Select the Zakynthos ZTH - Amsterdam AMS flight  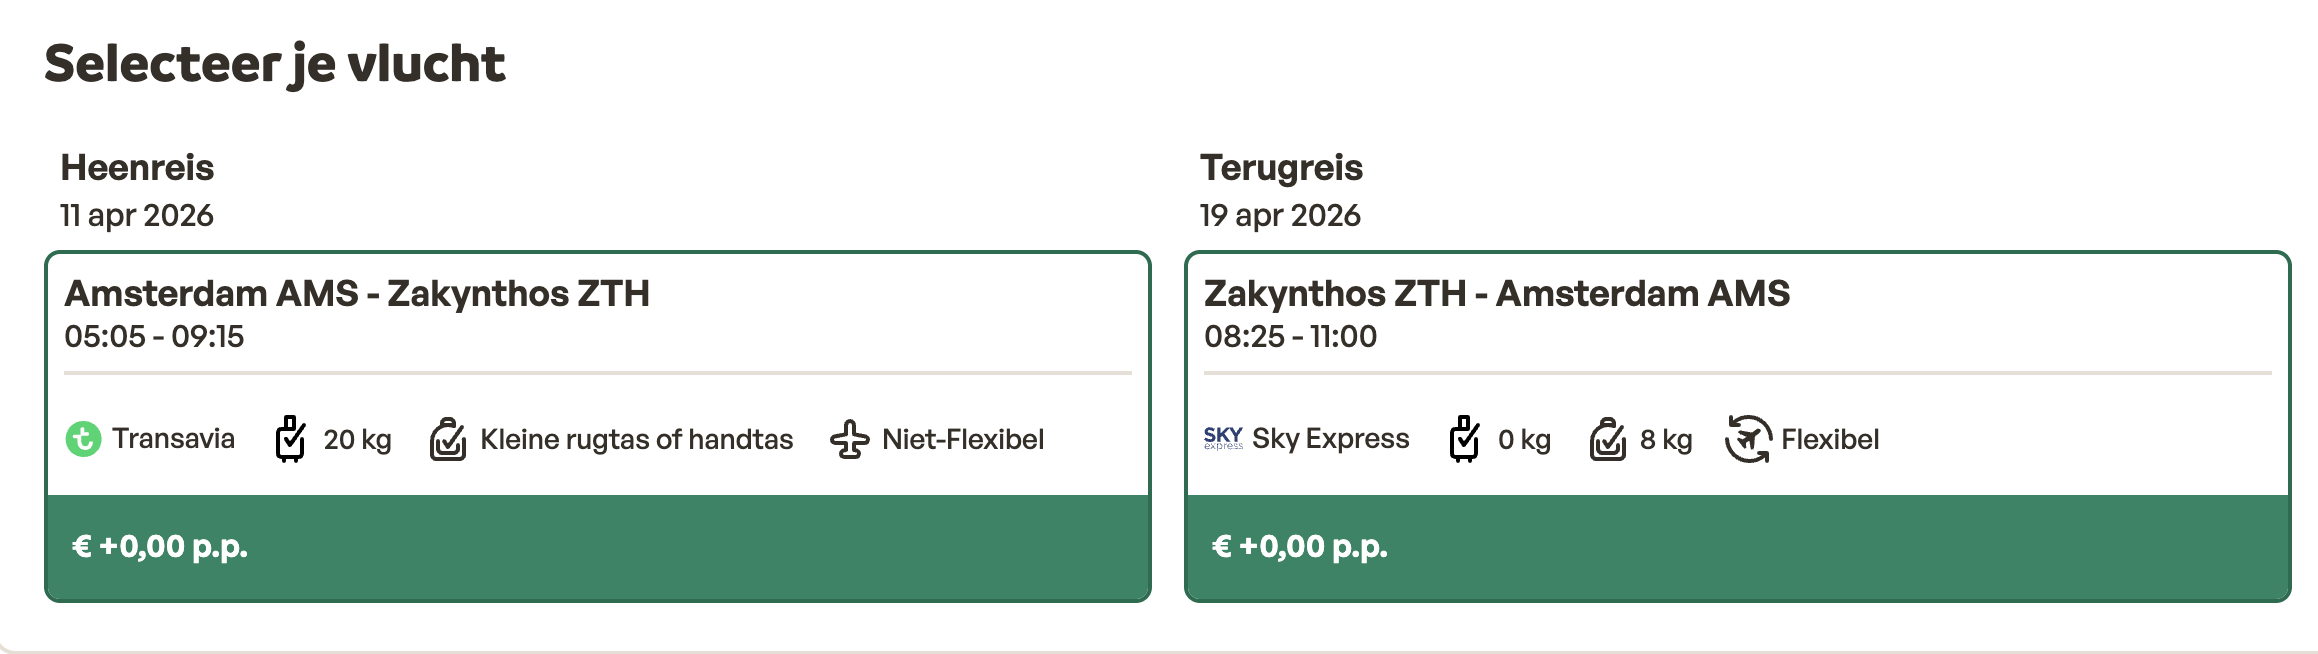1496,294
